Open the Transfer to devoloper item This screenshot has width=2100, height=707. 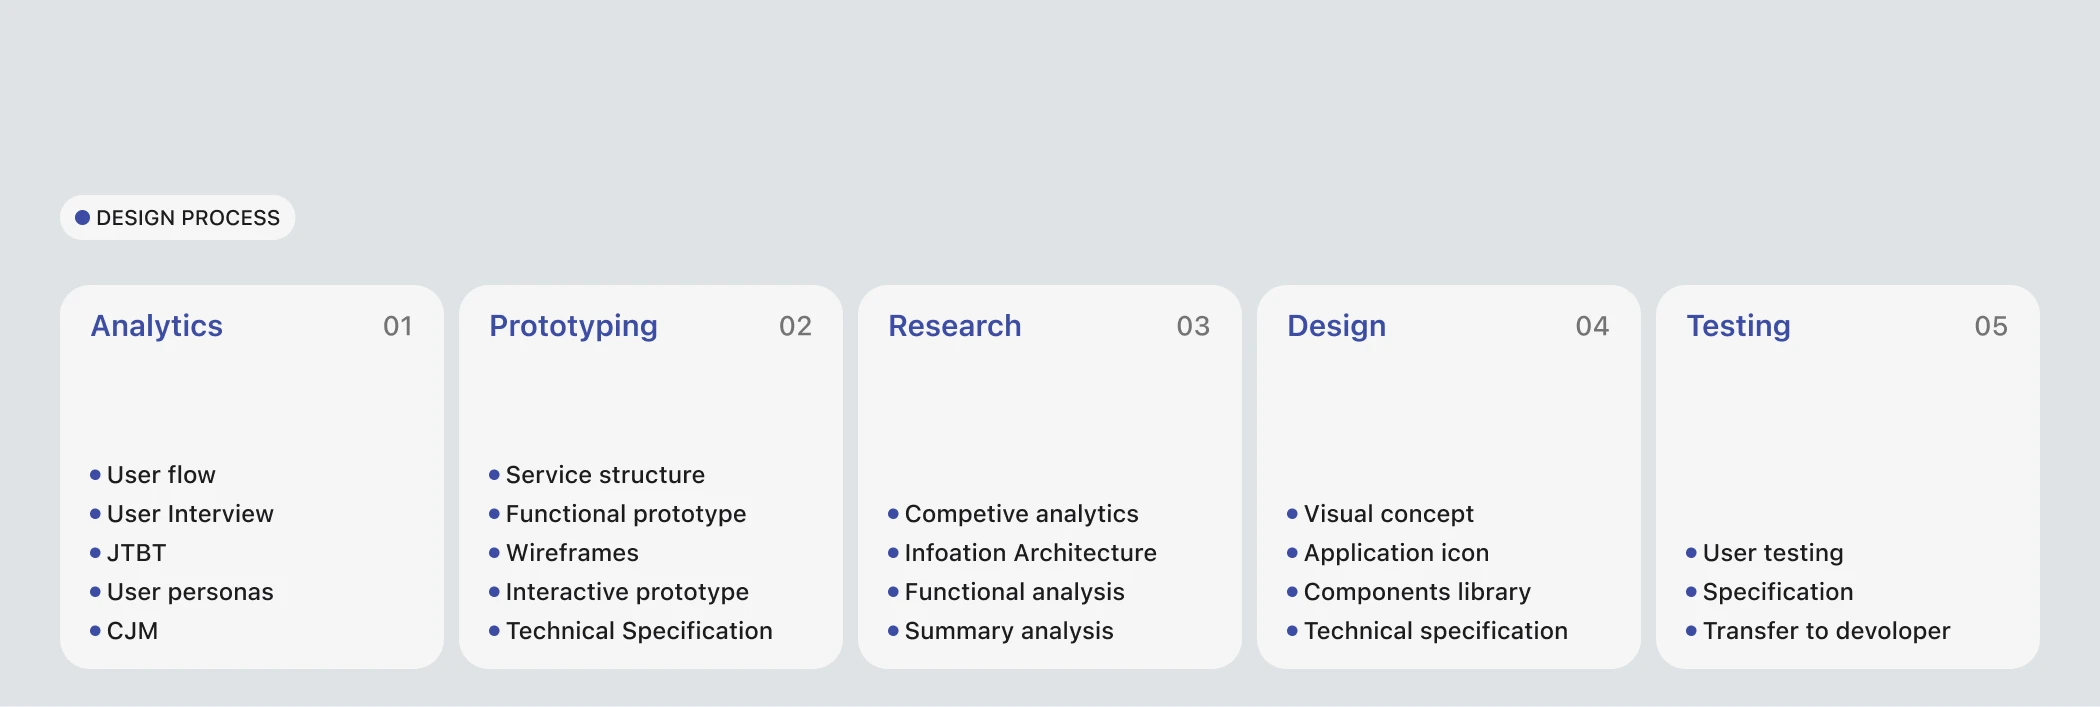pos(1826,631)
